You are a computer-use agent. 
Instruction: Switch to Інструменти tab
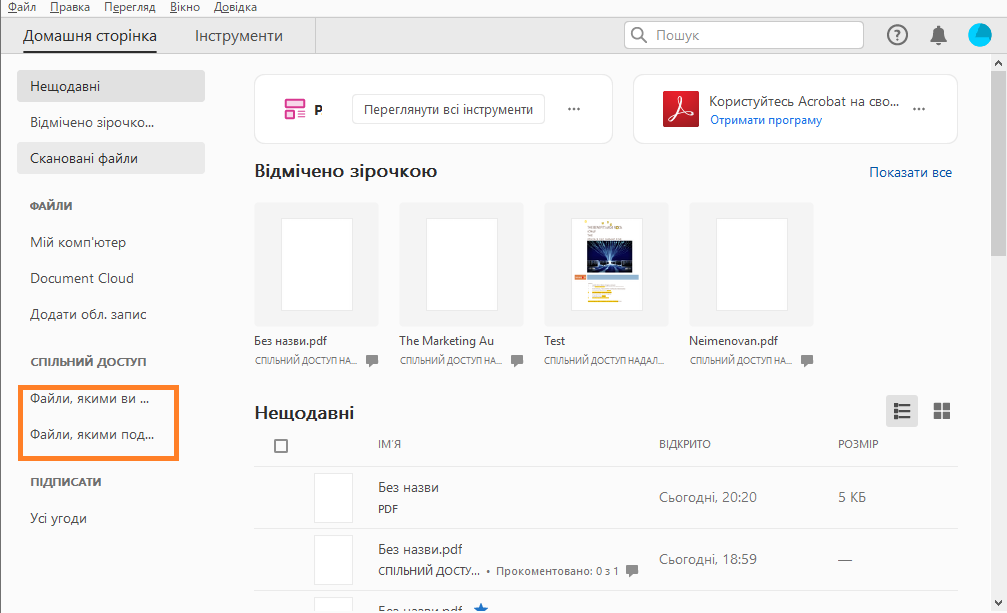[x=239, y=36]
